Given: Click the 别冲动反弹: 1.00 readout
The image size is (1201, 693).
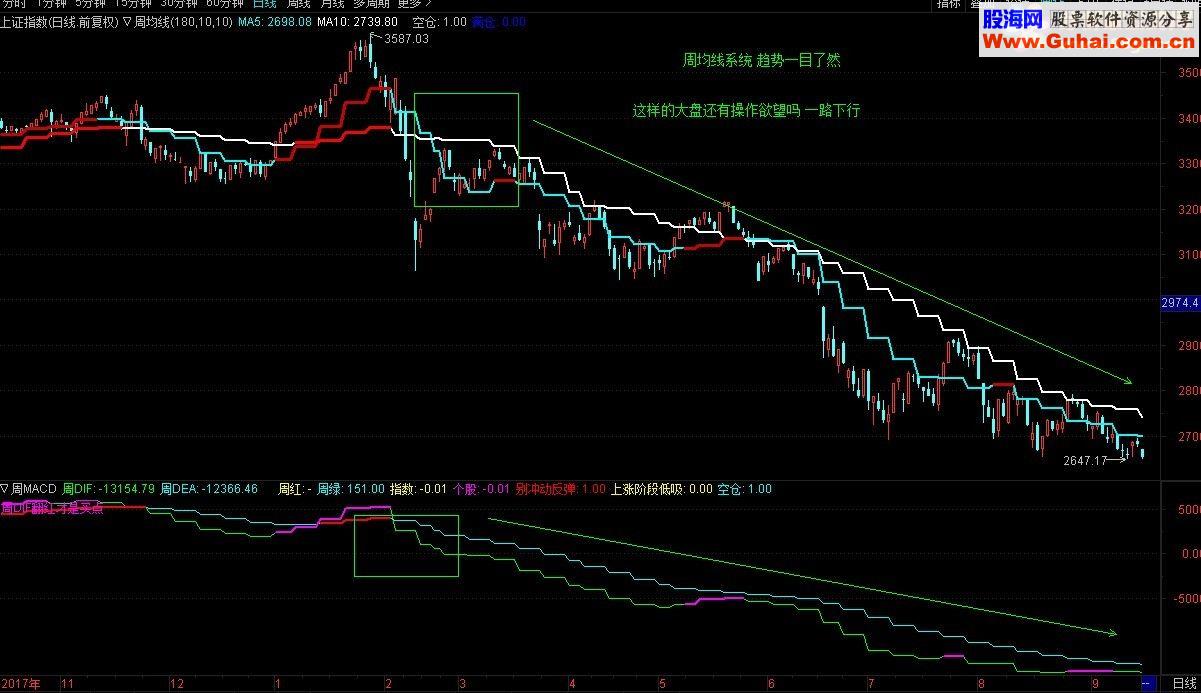Looking at the screenshot, I should 561,489.
